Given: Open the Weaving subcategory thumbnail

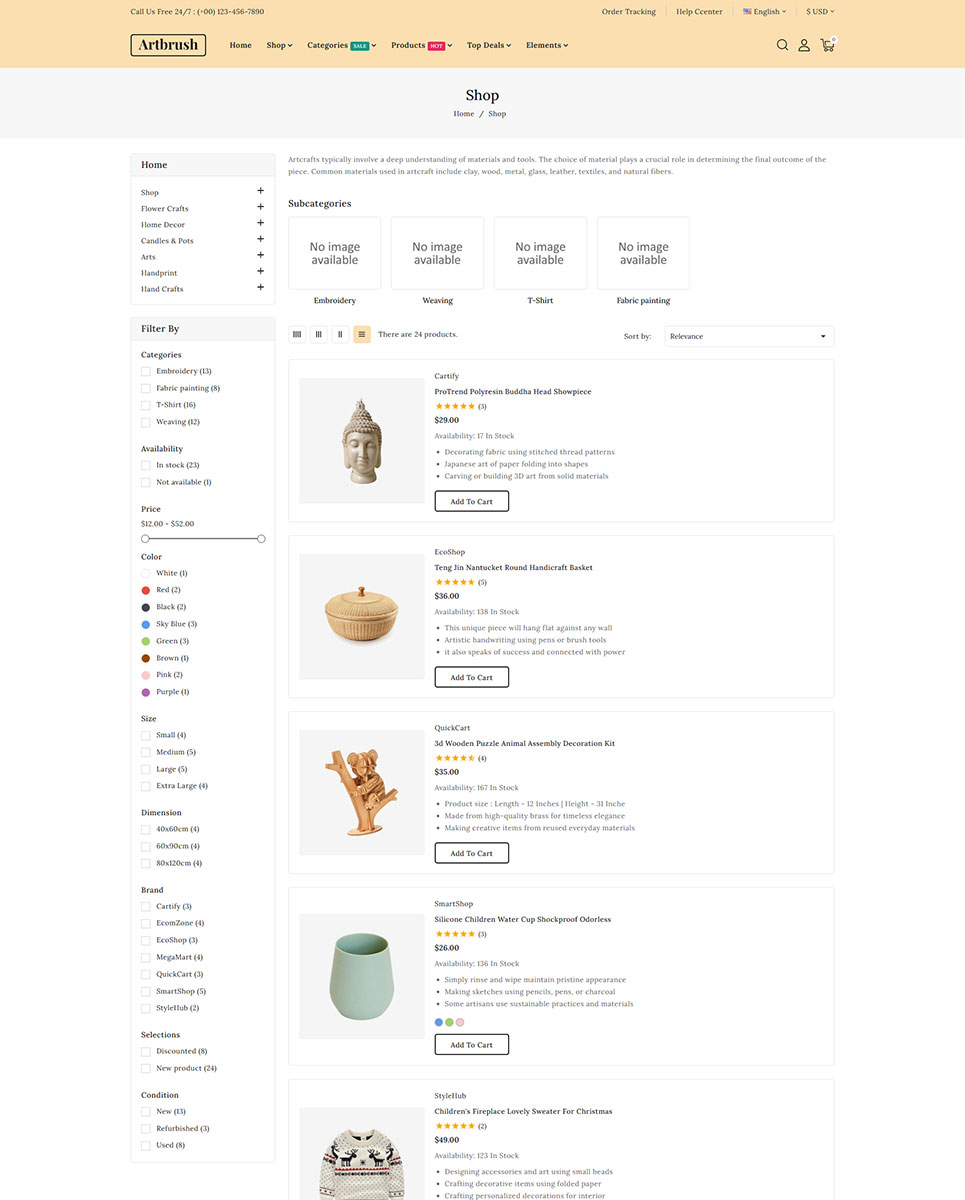Looking at the screenshot, I should pyautogui.click(x=437, y=254).
